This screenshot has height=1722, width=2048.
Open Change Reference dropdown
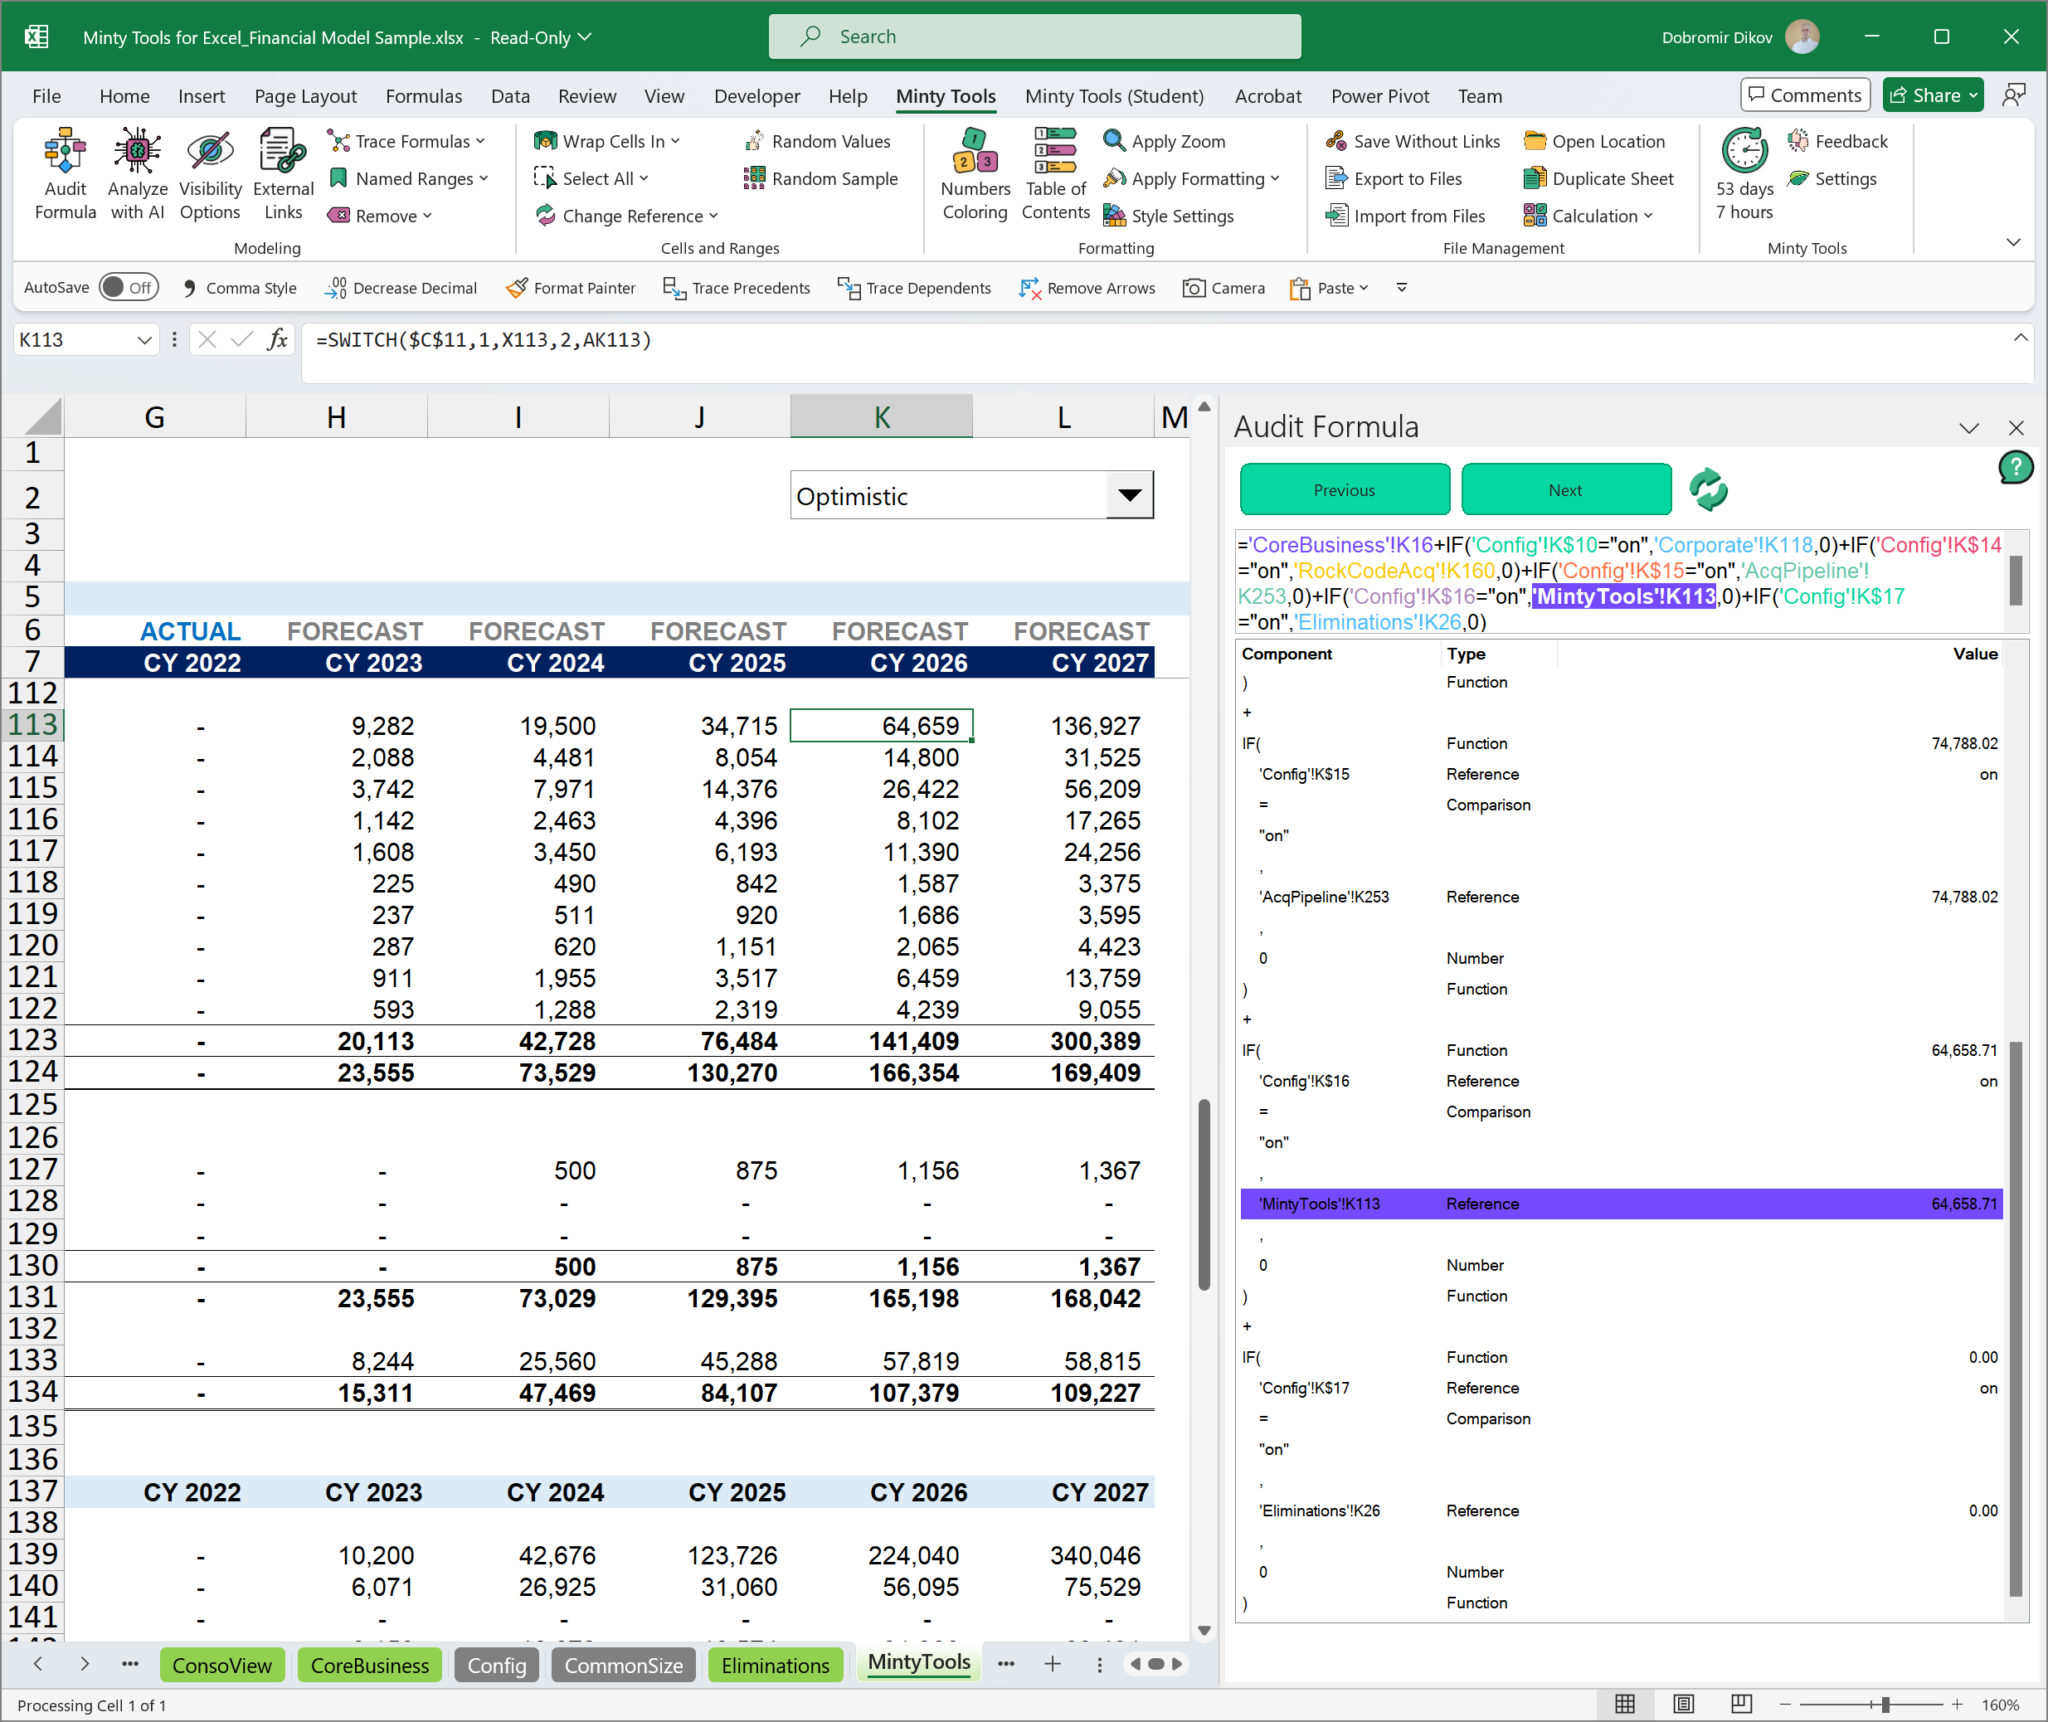(626, 216)
